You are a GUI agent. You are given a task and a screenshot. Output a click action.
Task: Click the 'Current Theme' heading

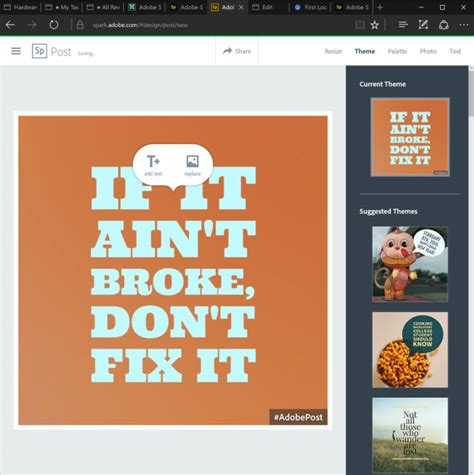383,84
